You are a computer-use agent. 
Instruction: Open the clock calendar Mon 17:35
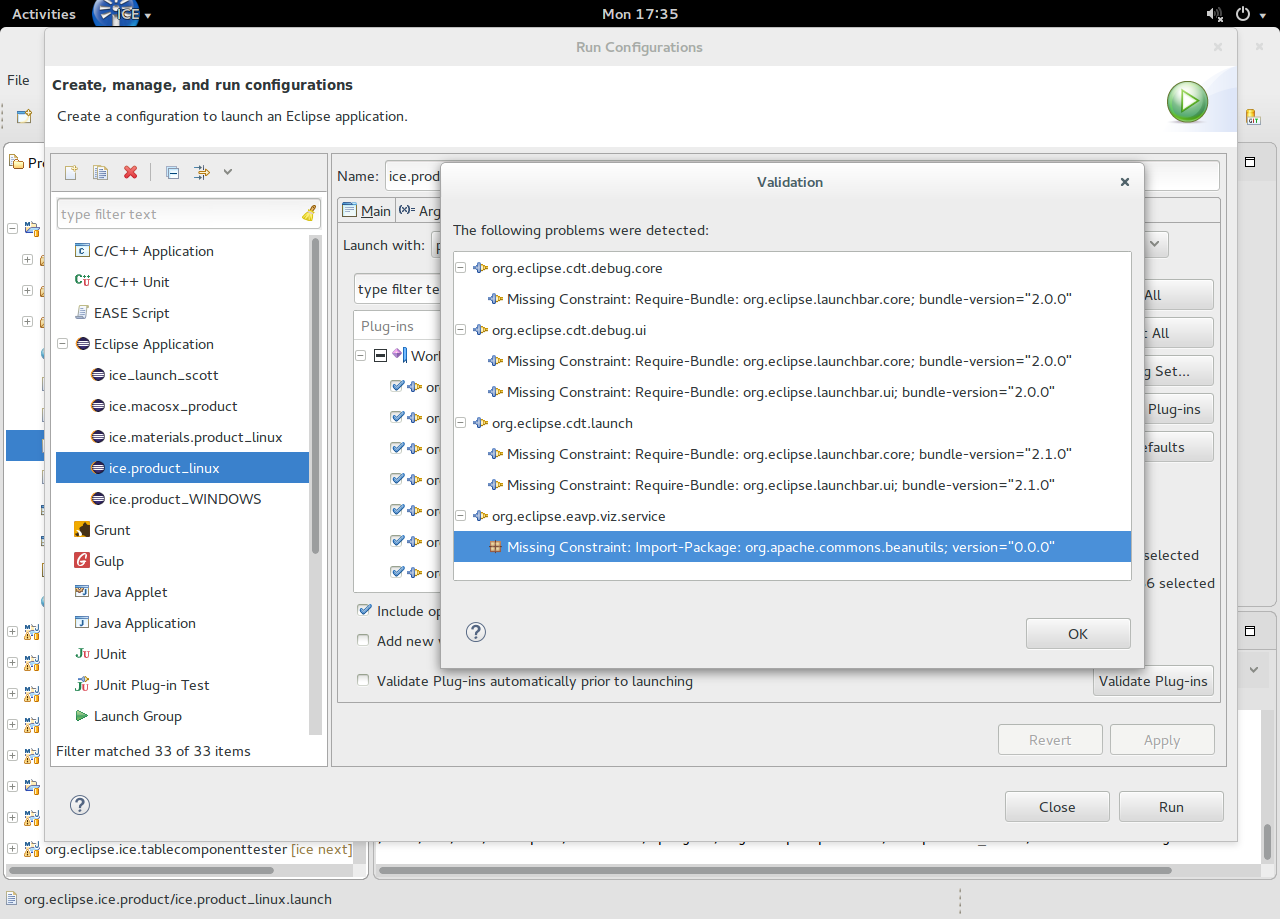click(x=640, y=14)
